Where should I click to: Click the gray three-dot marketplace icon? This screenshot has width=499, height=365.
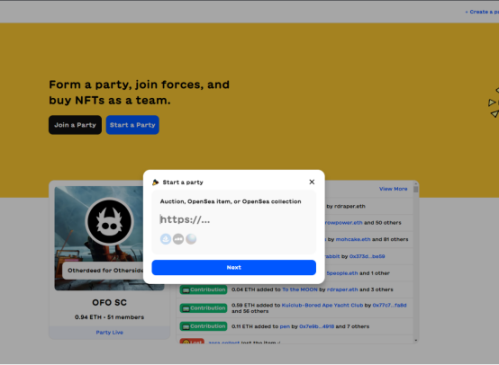click(x=178, y=239)
